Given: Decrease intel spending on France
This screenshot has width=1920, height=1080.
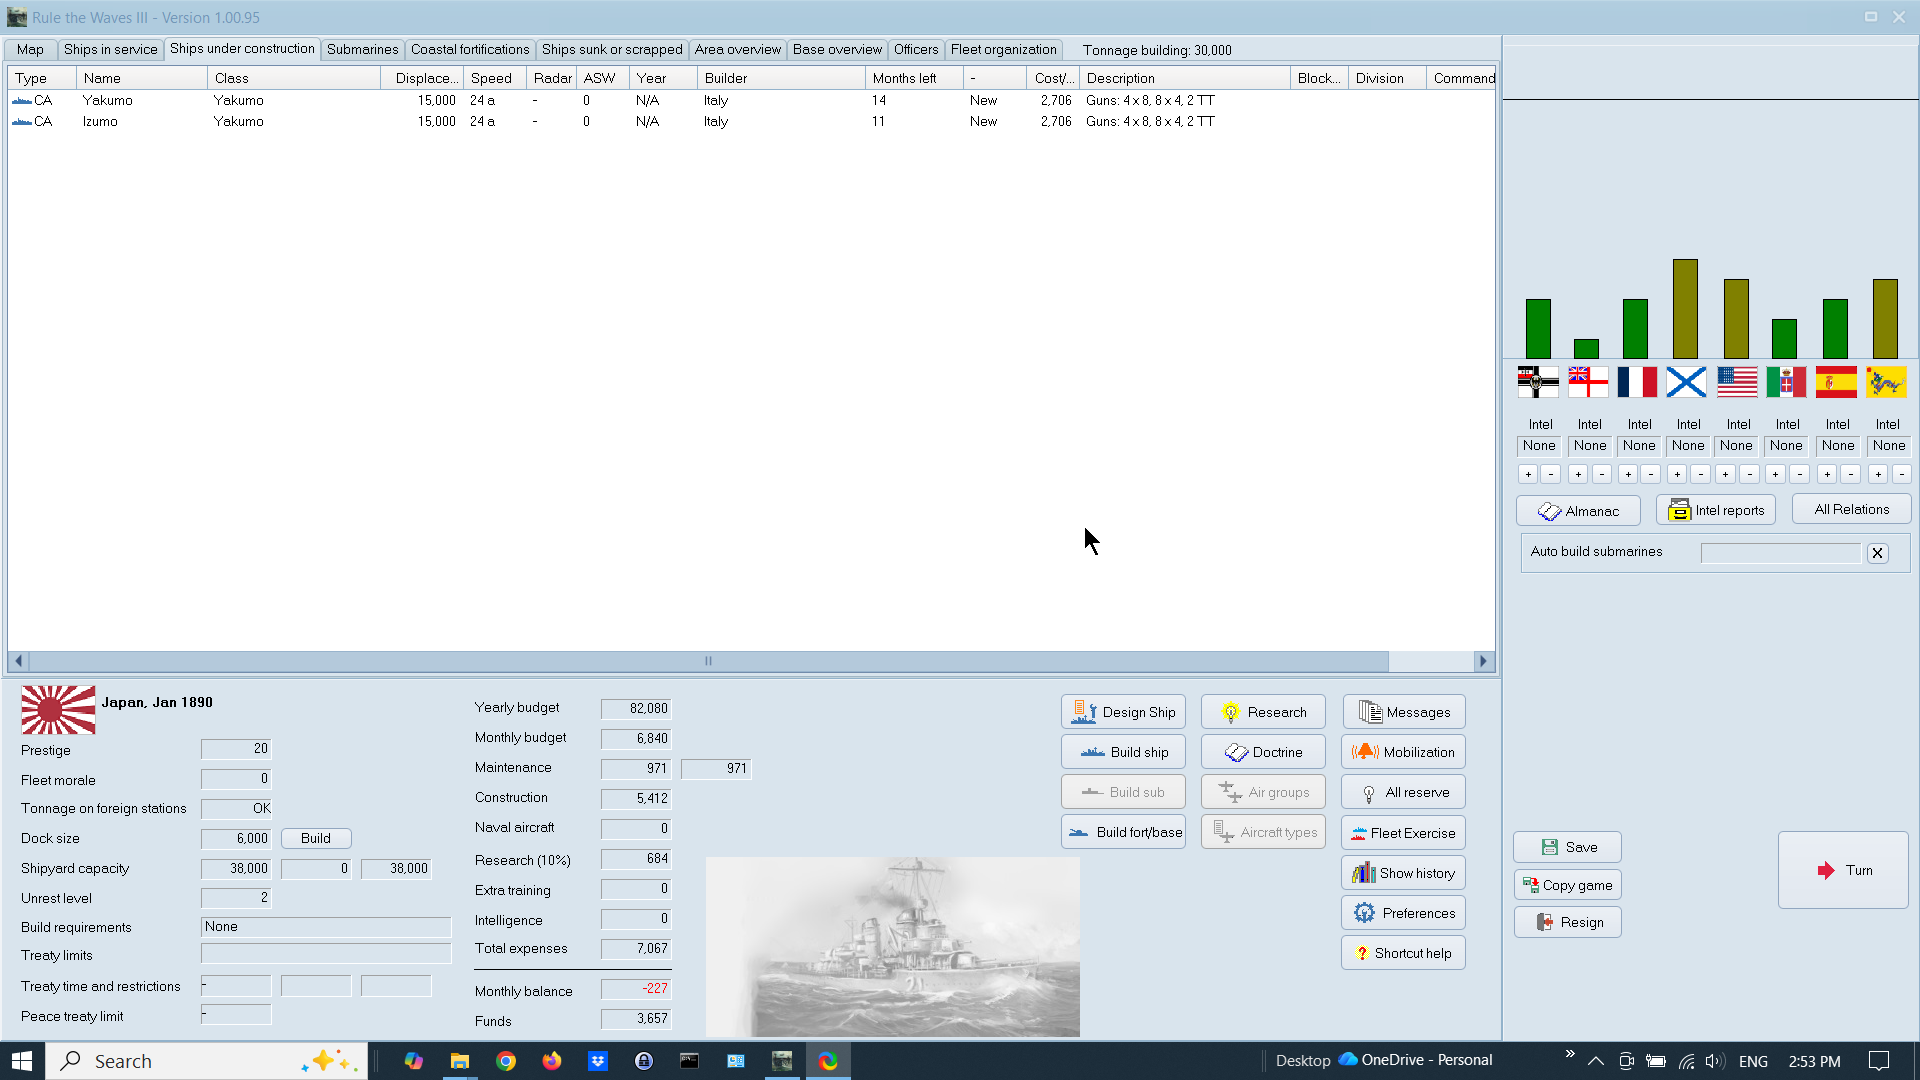Looking at the screenshot, I should click(1651, 474).
